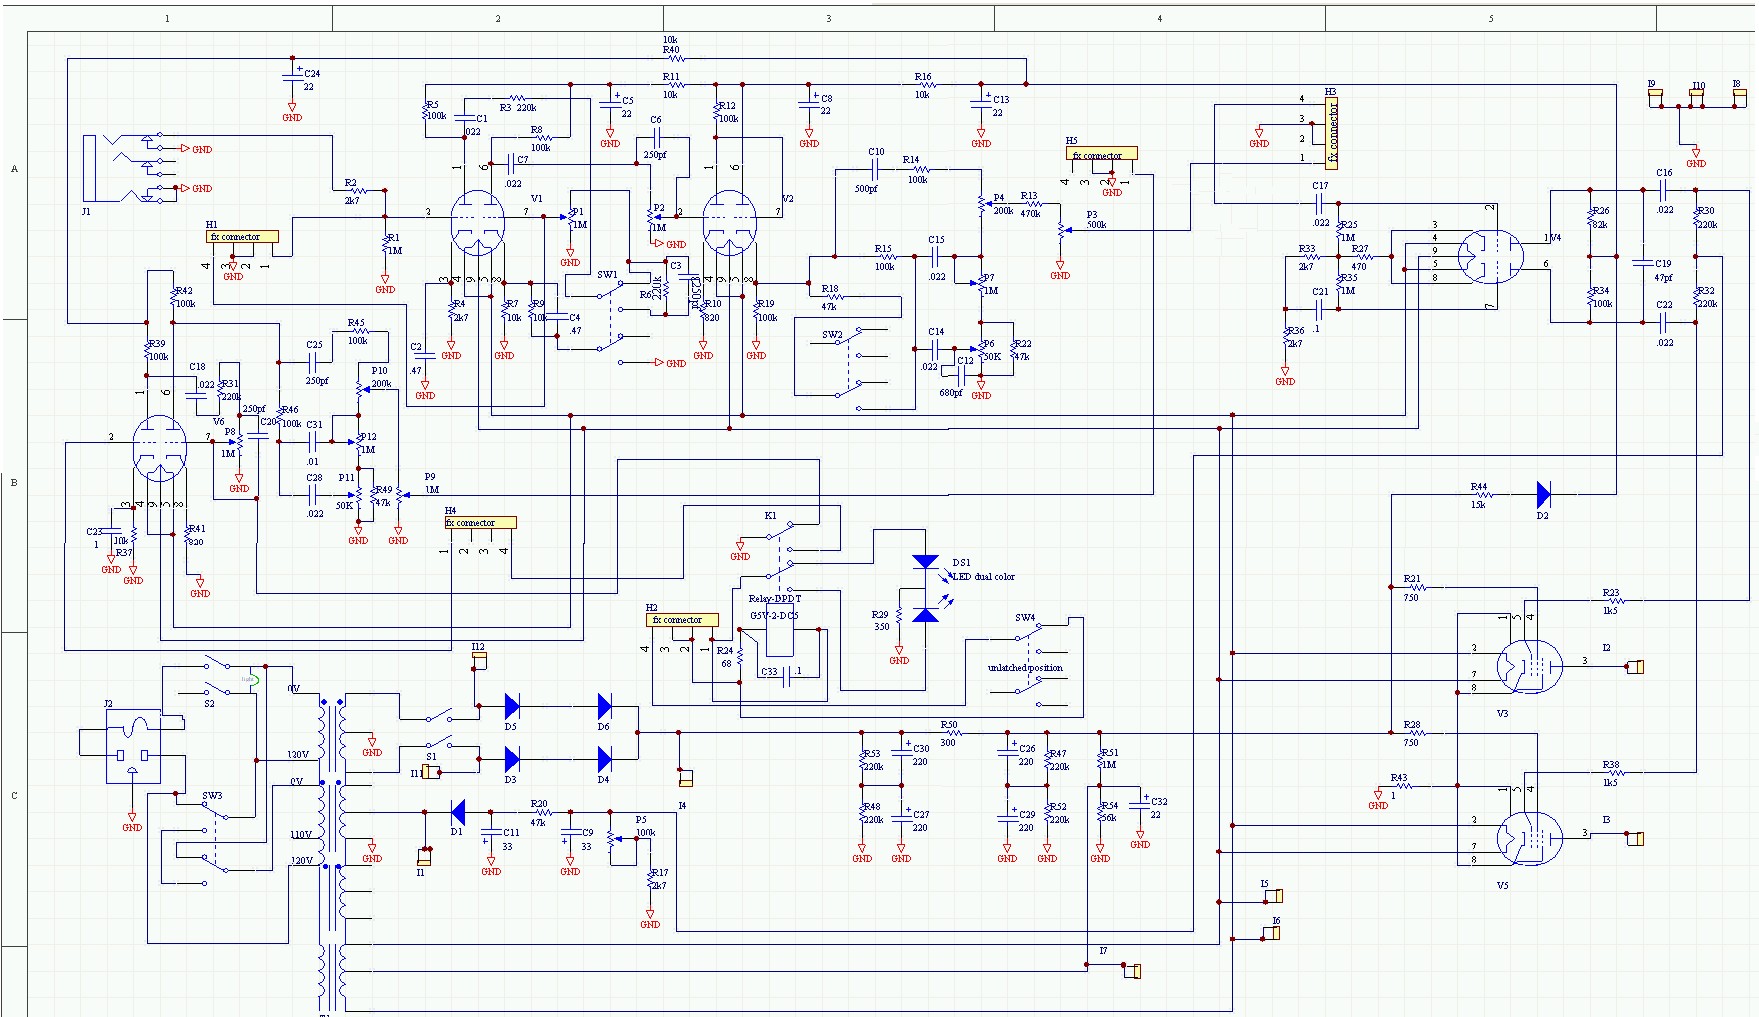Viewport: 1759px width, 1017px height.
Task: Select the V1 vacuum tube symbol
Action: 477,224
